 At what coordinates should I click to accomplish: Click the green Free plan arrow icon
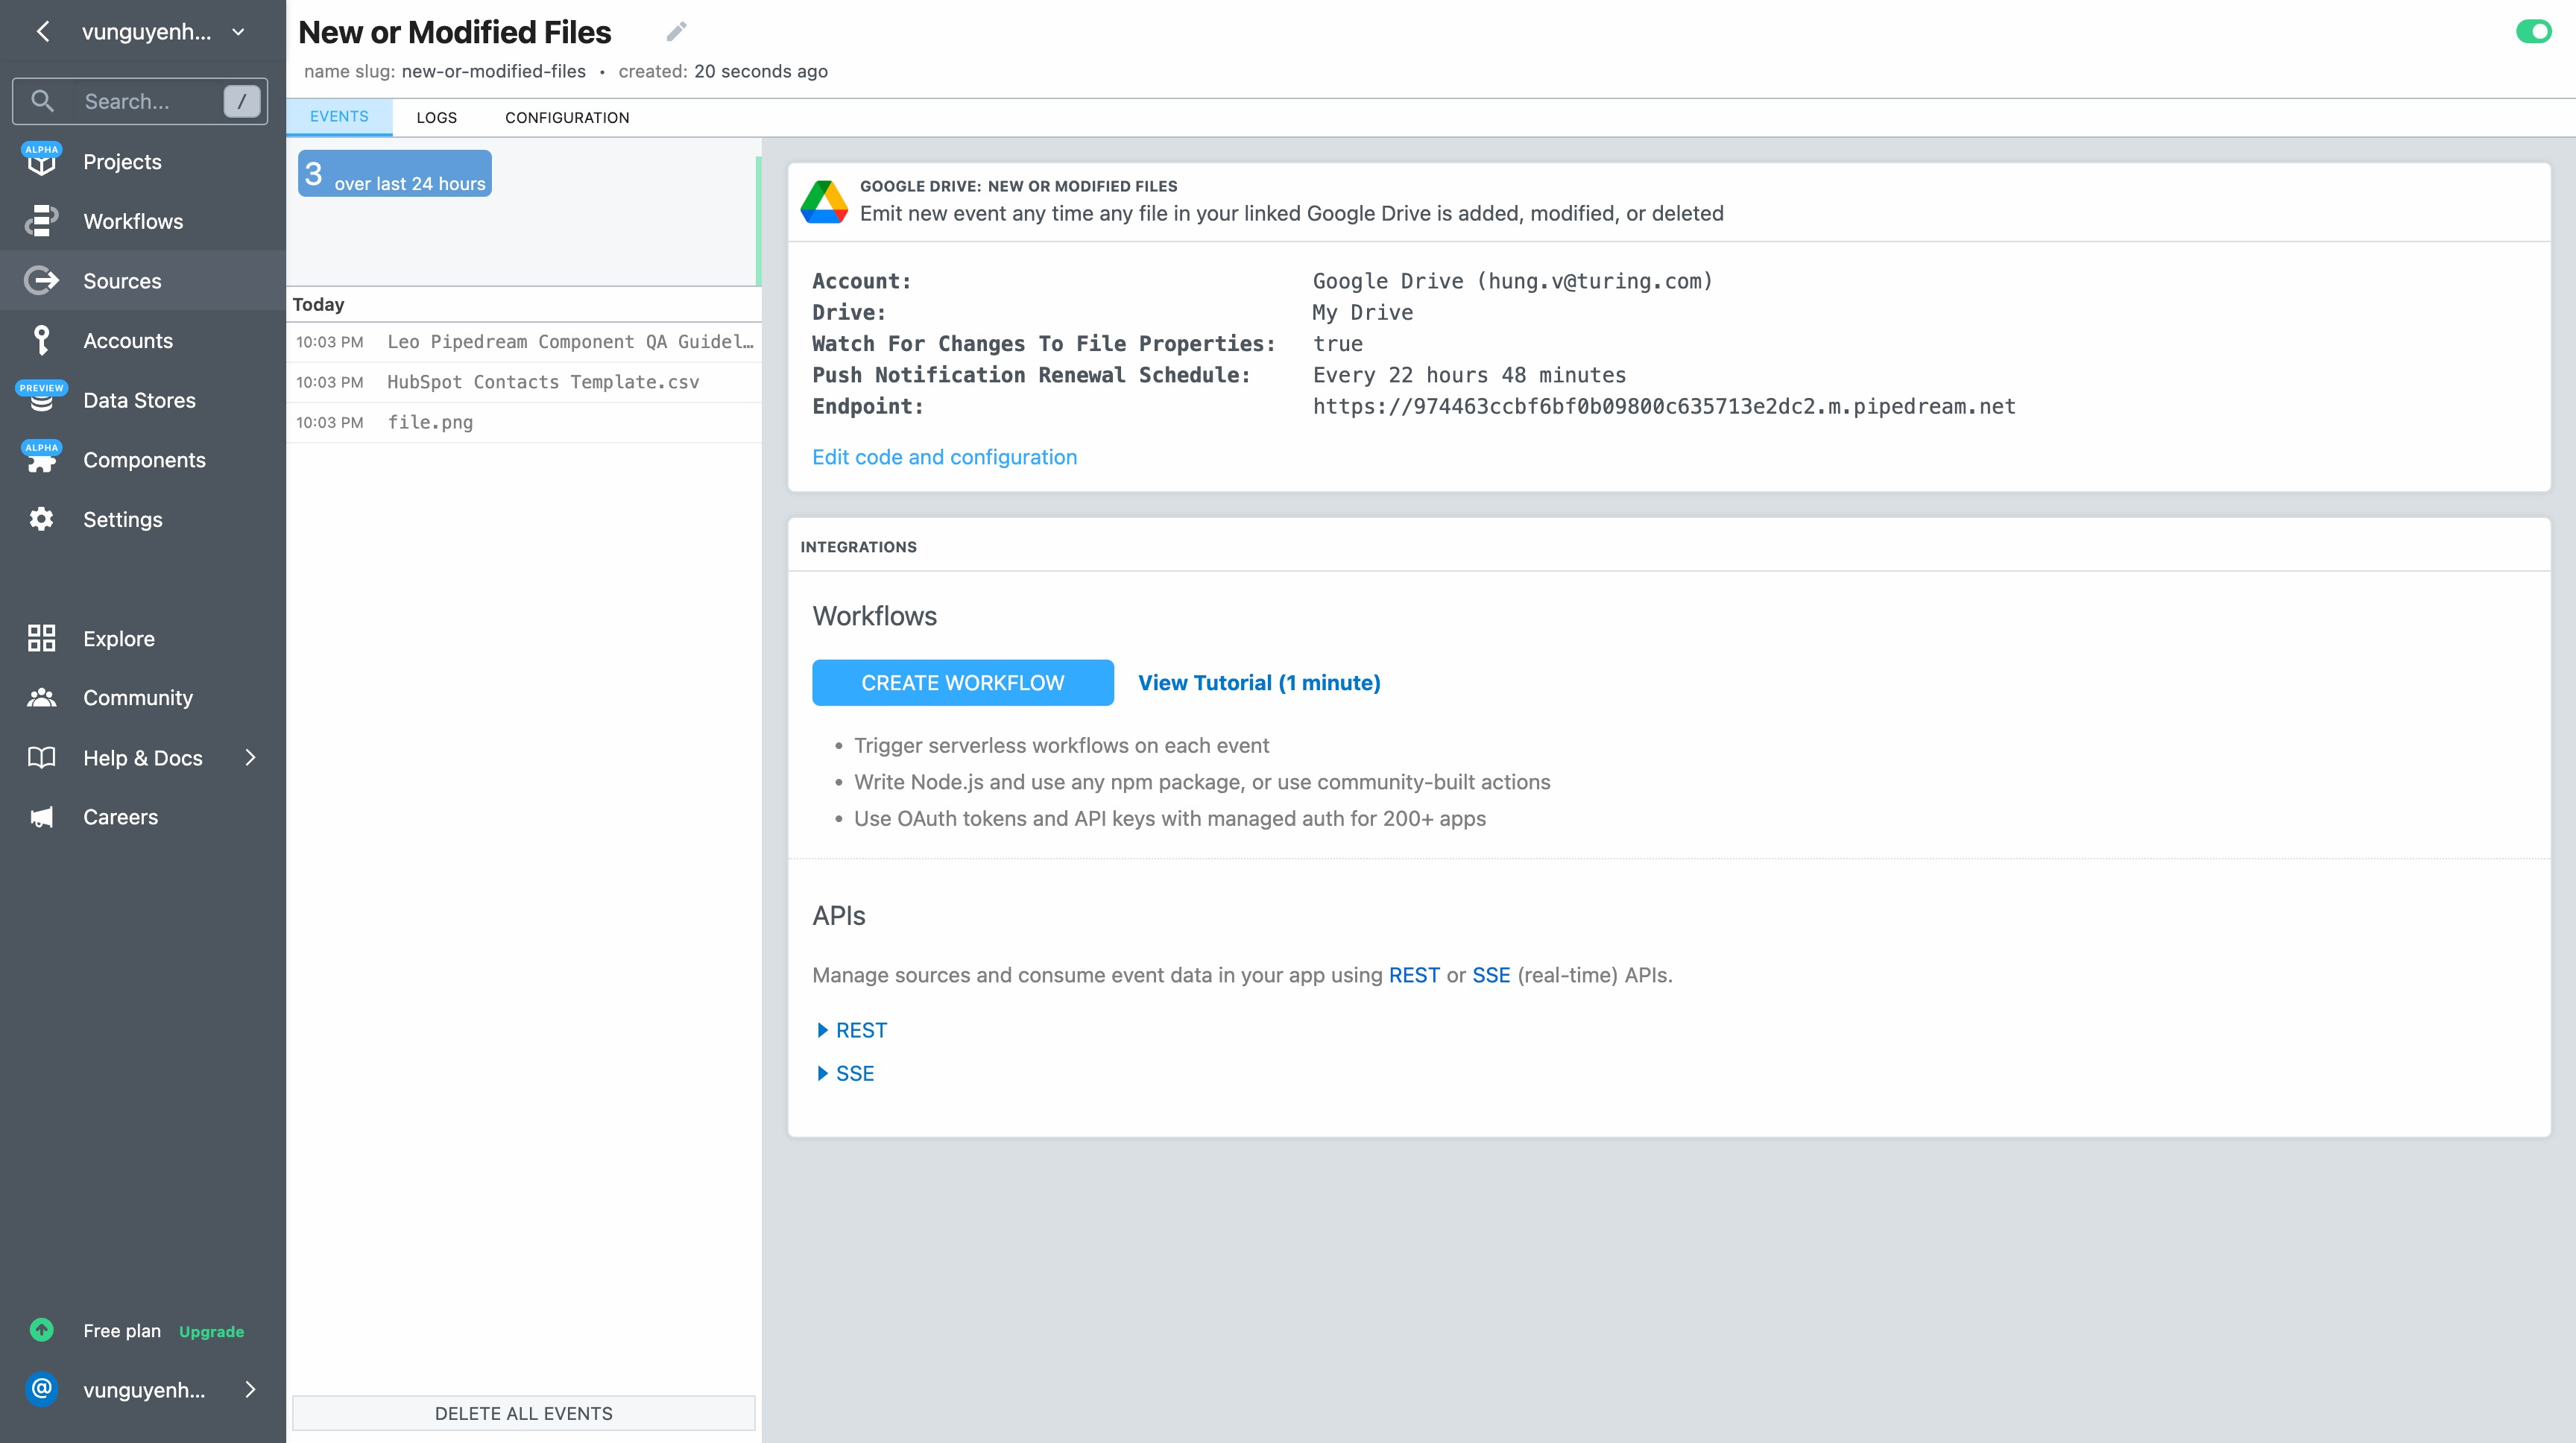(x=41, y=1330)
